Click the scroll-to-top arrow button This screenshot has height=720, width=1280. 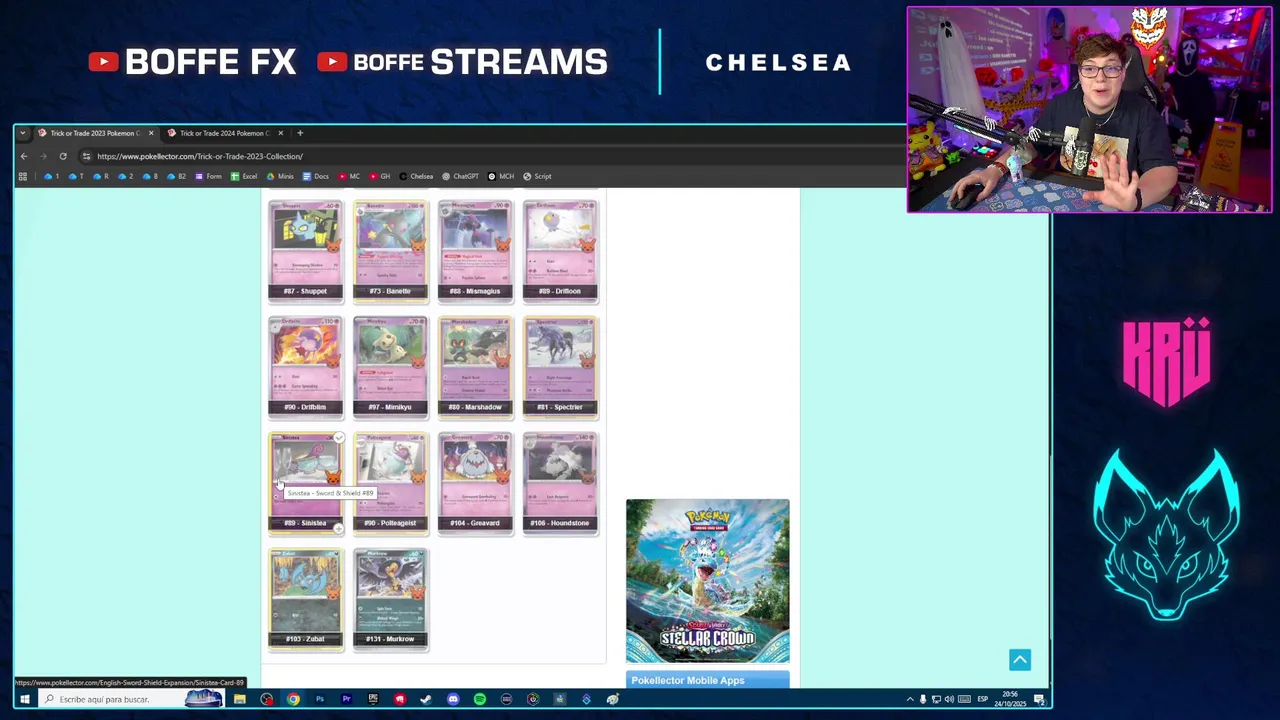click(1019, 660)
